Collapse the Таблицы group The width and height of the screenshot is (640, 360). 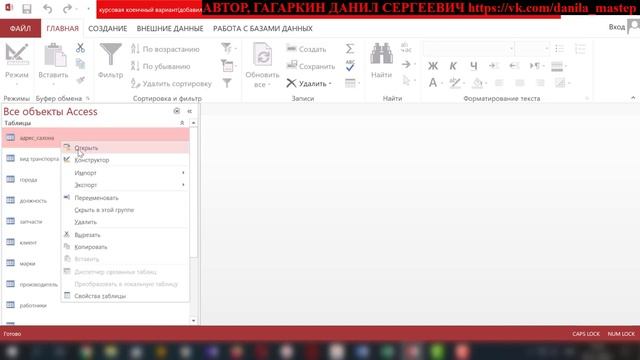[x=182, y=123]
